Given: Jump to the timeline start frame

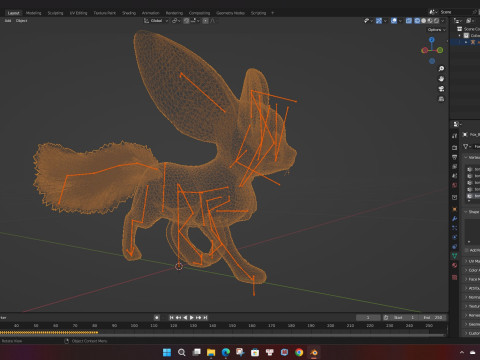Looking at the screenshot, I should click(x=172, y=318).
